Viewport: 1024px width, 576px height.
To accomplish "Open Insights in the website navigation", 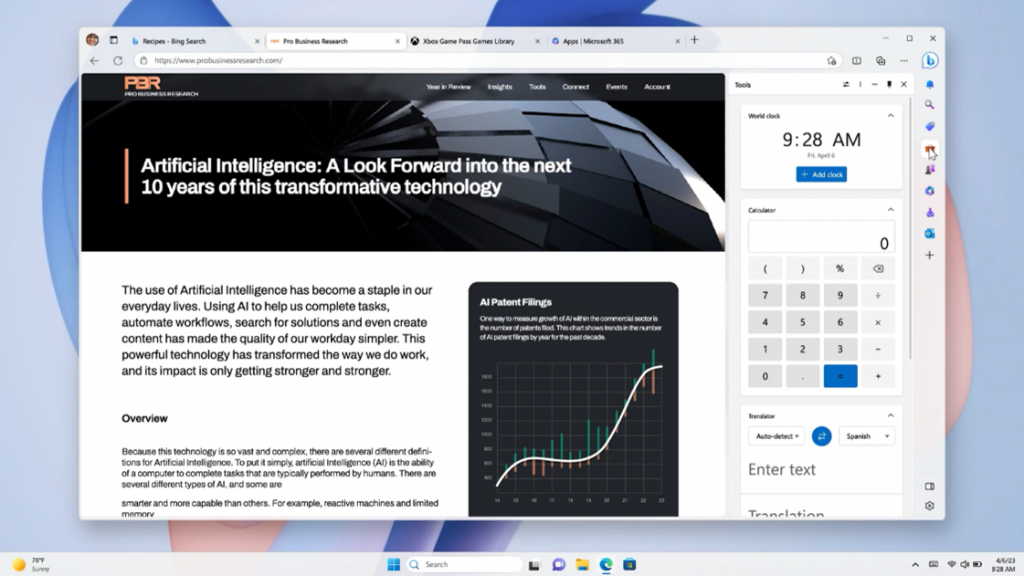I will (x=500, y=87).
